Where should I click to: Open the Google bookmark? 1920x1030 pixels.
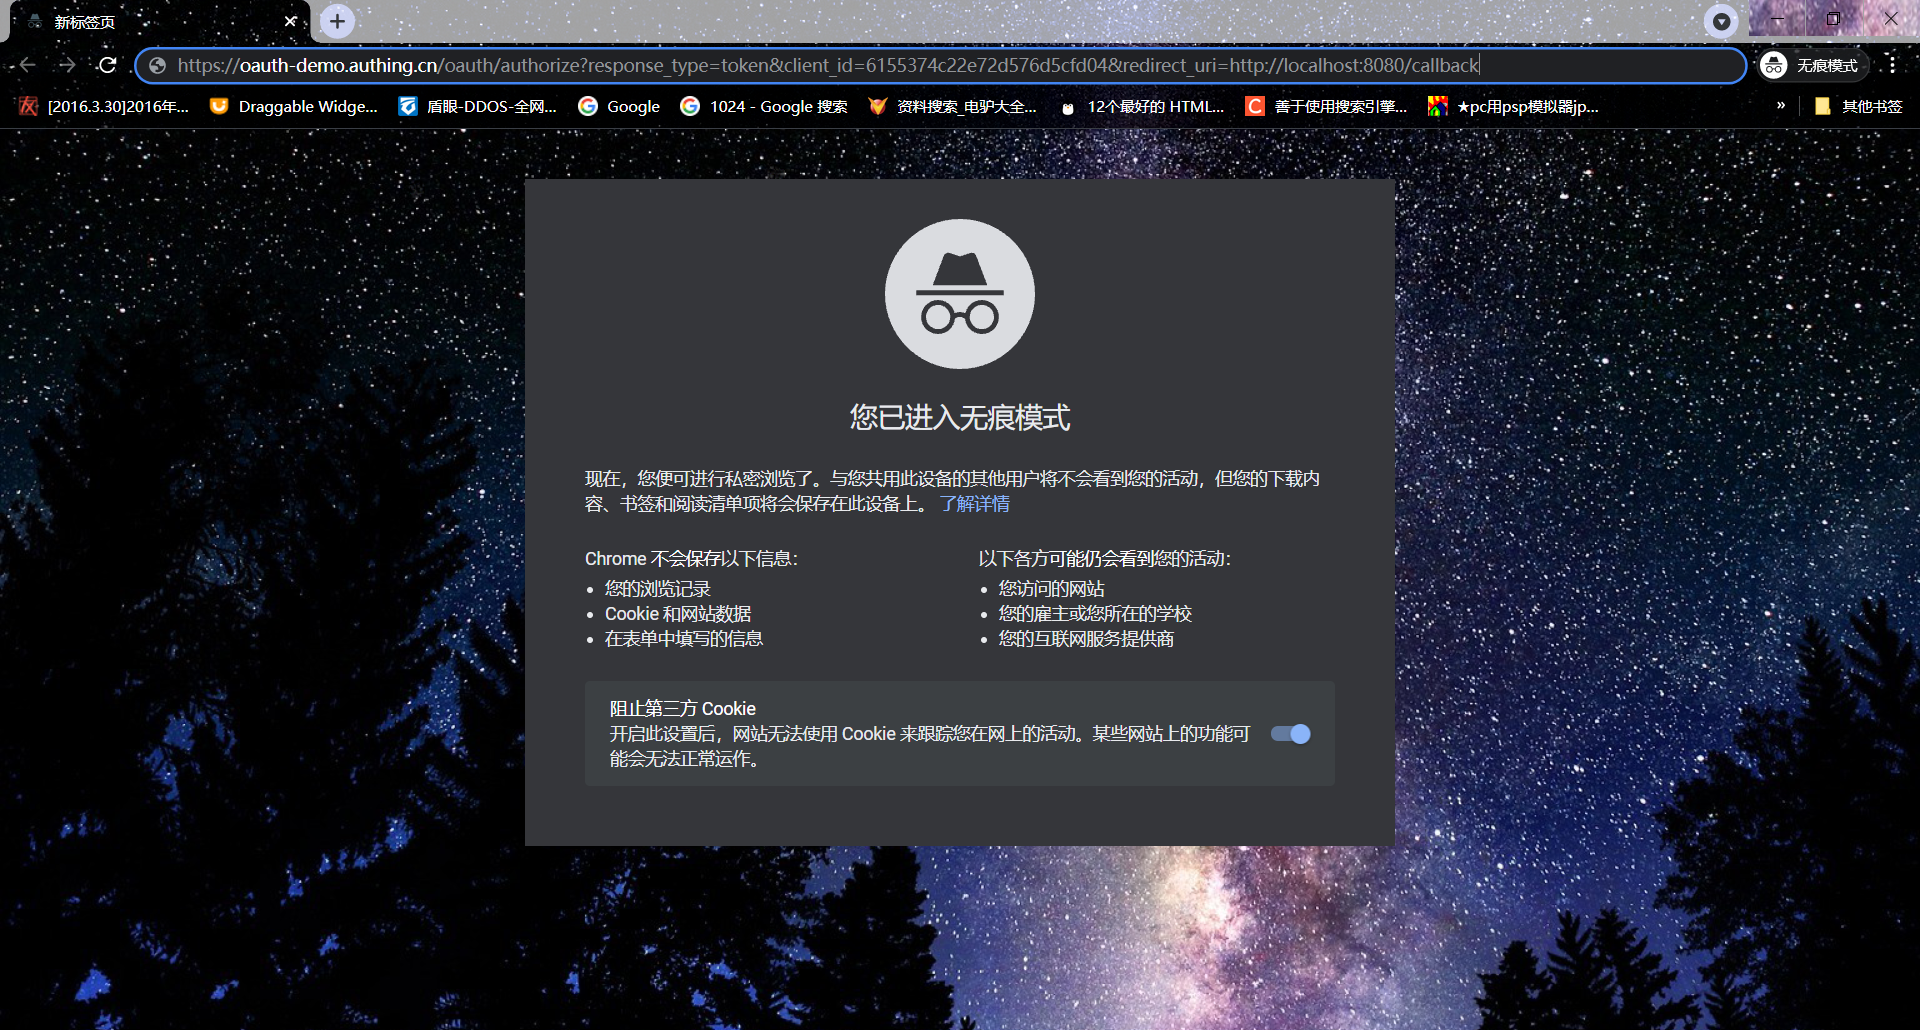tap(619, 106)
